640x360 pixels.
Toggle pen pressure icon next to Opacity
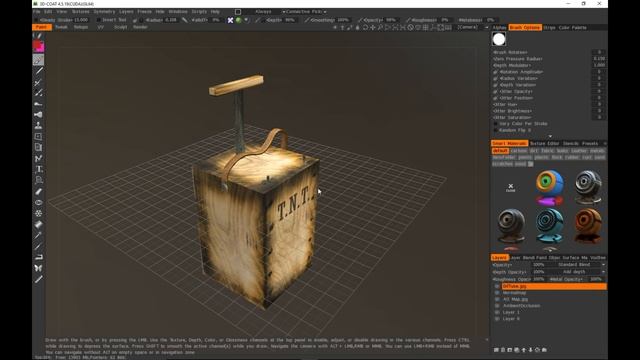point(360,20)
